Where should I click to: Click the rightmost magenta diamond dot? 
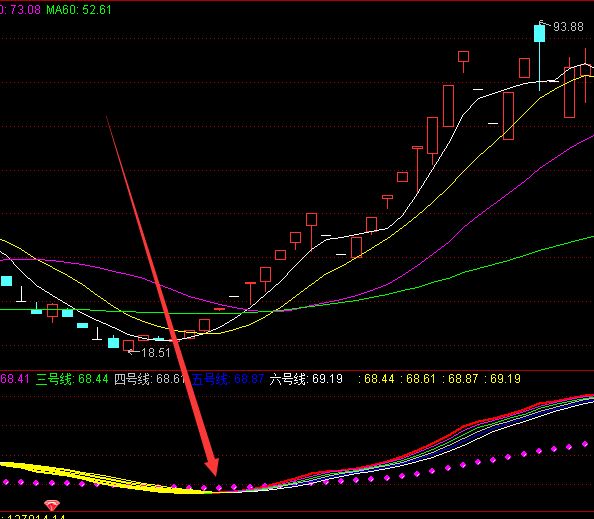585,444
